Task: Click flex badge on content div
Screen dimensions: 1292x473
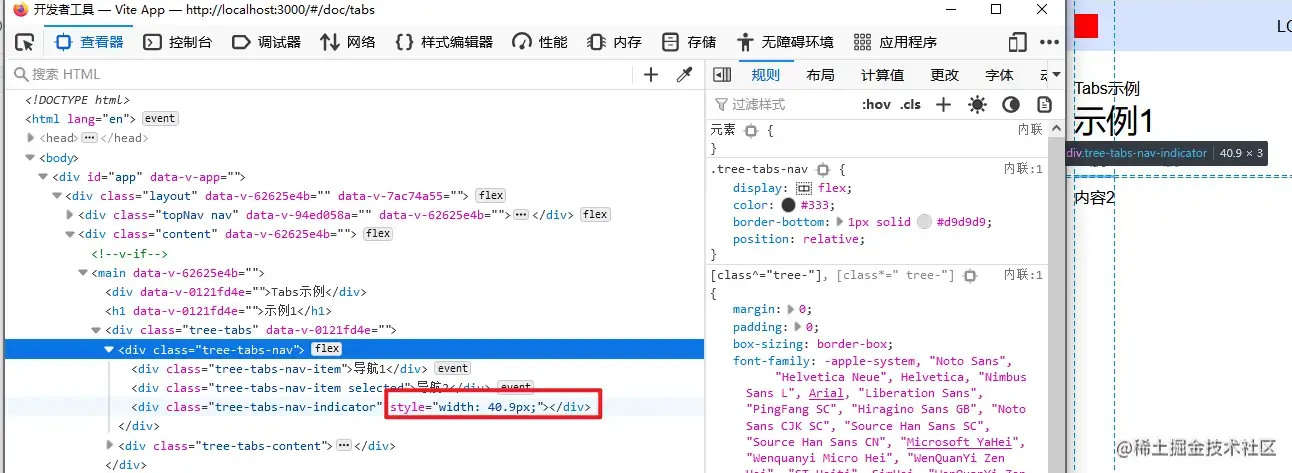Action: (x=377, y=233)
